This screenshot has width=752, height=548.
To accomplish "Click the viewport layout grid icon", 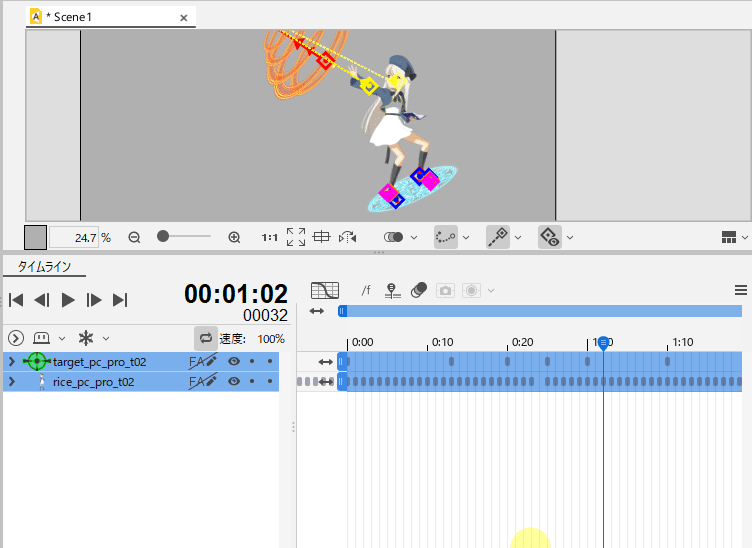I will [x=728, y=237].
